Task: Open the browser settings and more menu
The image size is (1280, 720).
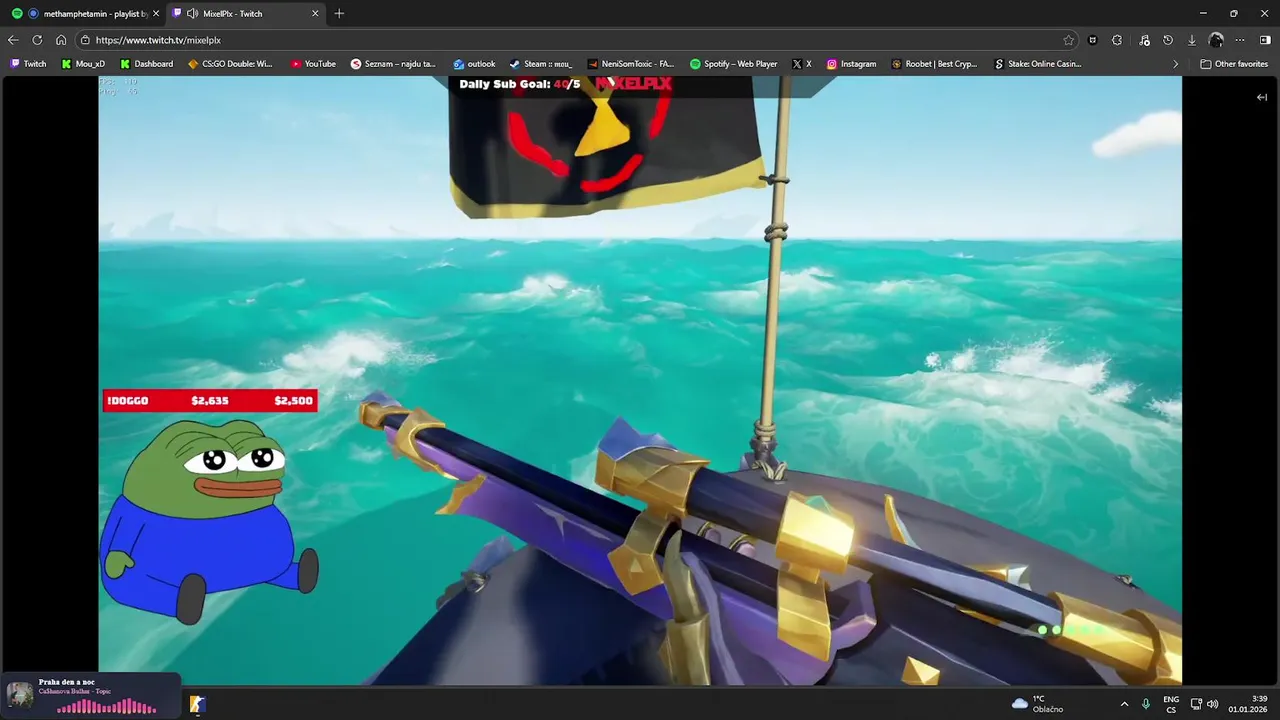Action: [1240, 40]
